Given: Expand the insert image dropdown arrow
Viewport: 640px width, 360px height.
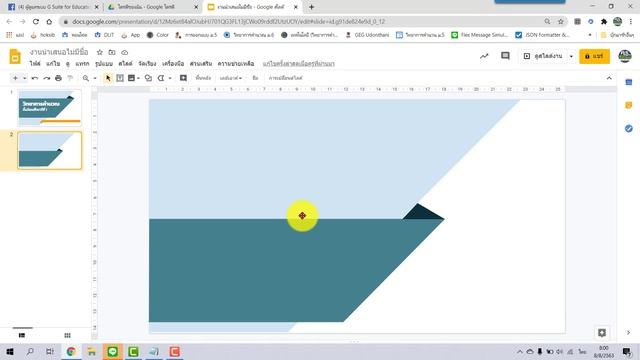Looking at the screenshot, I should [138, 78].
